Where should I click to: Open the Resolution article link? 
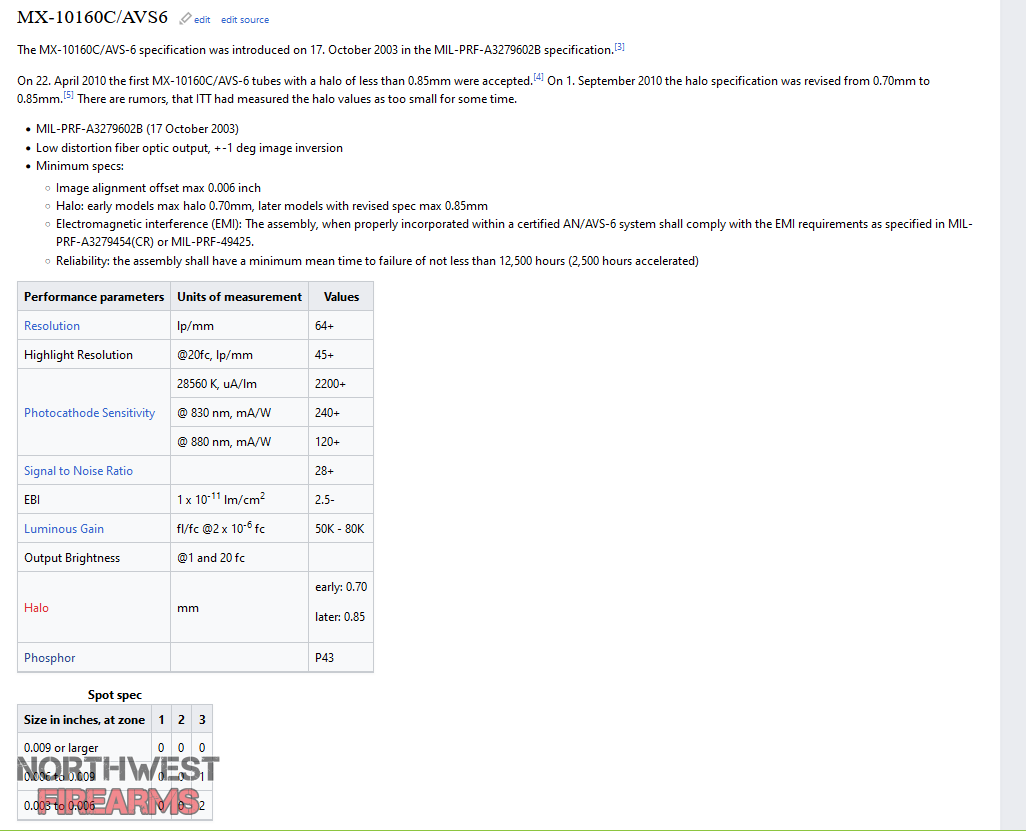pyautogui.click(x=52, y=325)
